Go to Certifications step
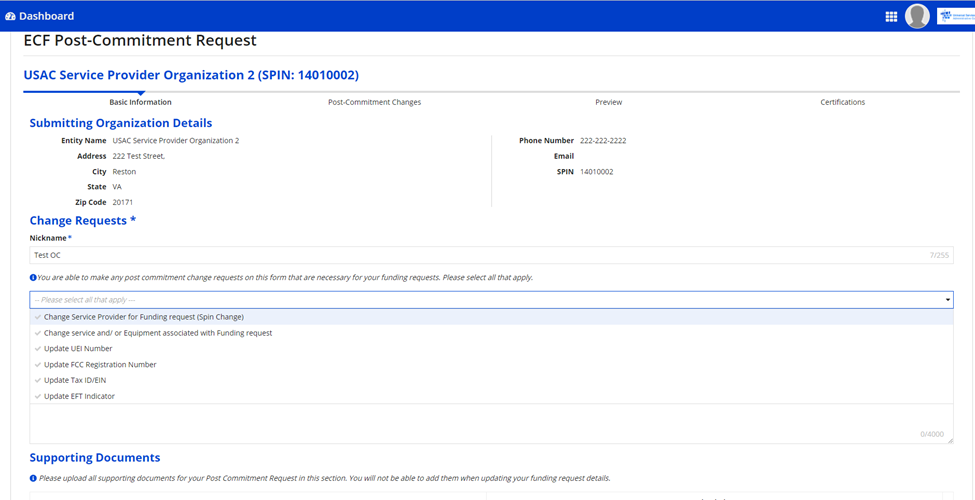 tap(843, 102)
